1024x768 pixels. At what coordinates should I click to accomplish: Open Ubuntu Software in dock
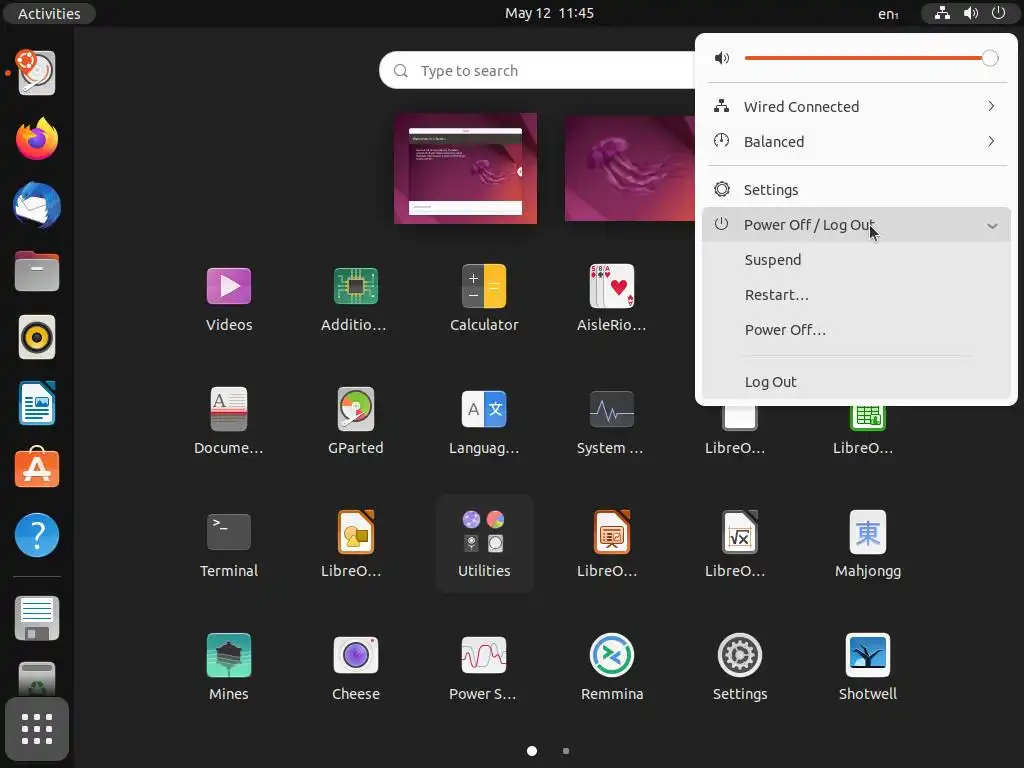pyautogui.click(x=37, y=468)
